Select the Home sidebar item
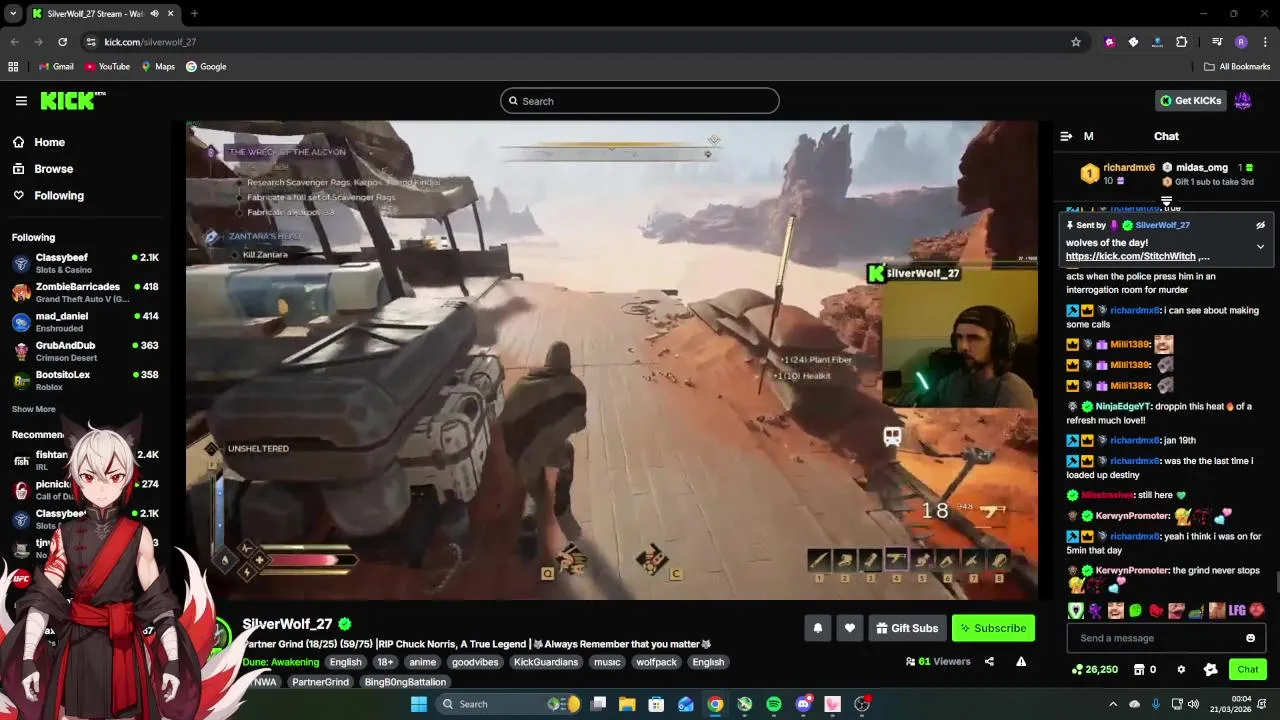The height and width of the screenshot is (720, 1280). pos(39,142)
